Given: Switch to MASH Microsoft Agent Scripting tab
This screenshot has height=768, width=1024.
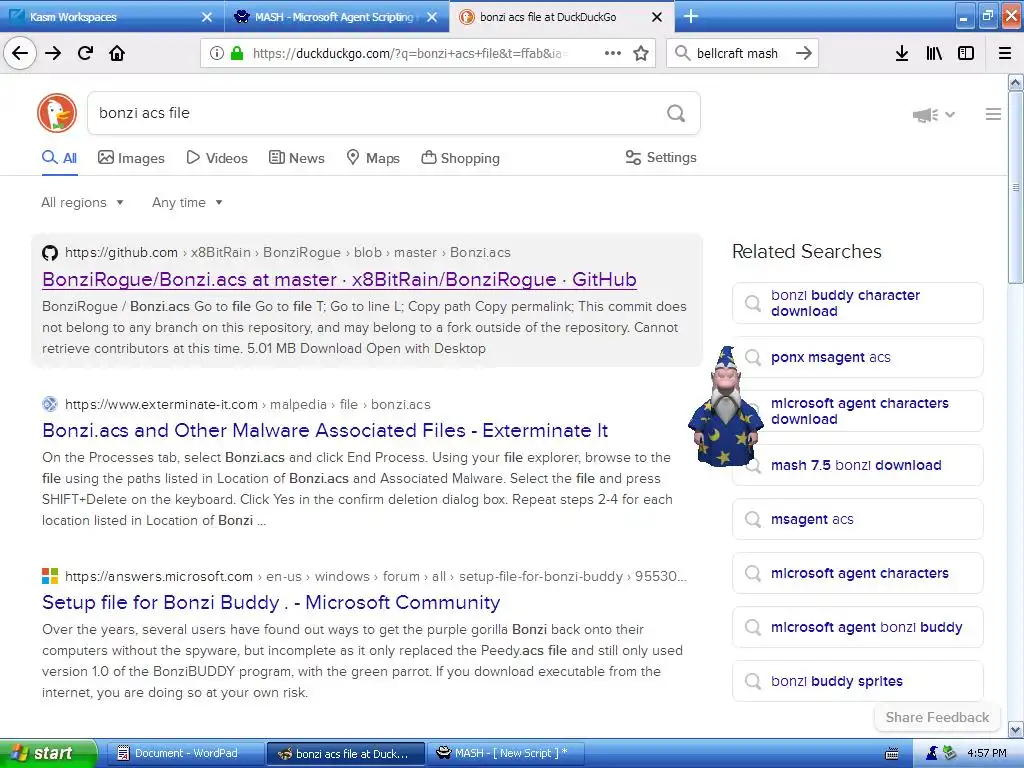Looking at the screenshot, I should [x=337, y=17].
